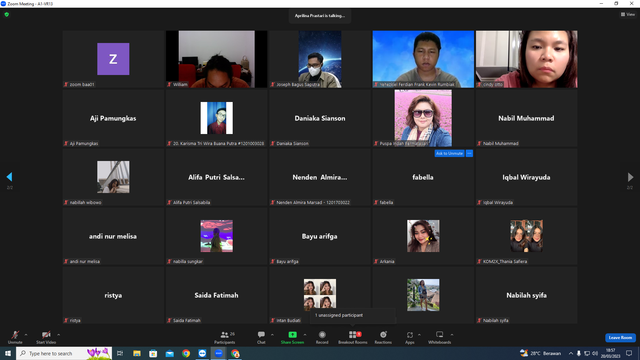Click the Nabilah syifa participant name
The height and width of the screenshot is (360, 640).
tap(526, 295)
